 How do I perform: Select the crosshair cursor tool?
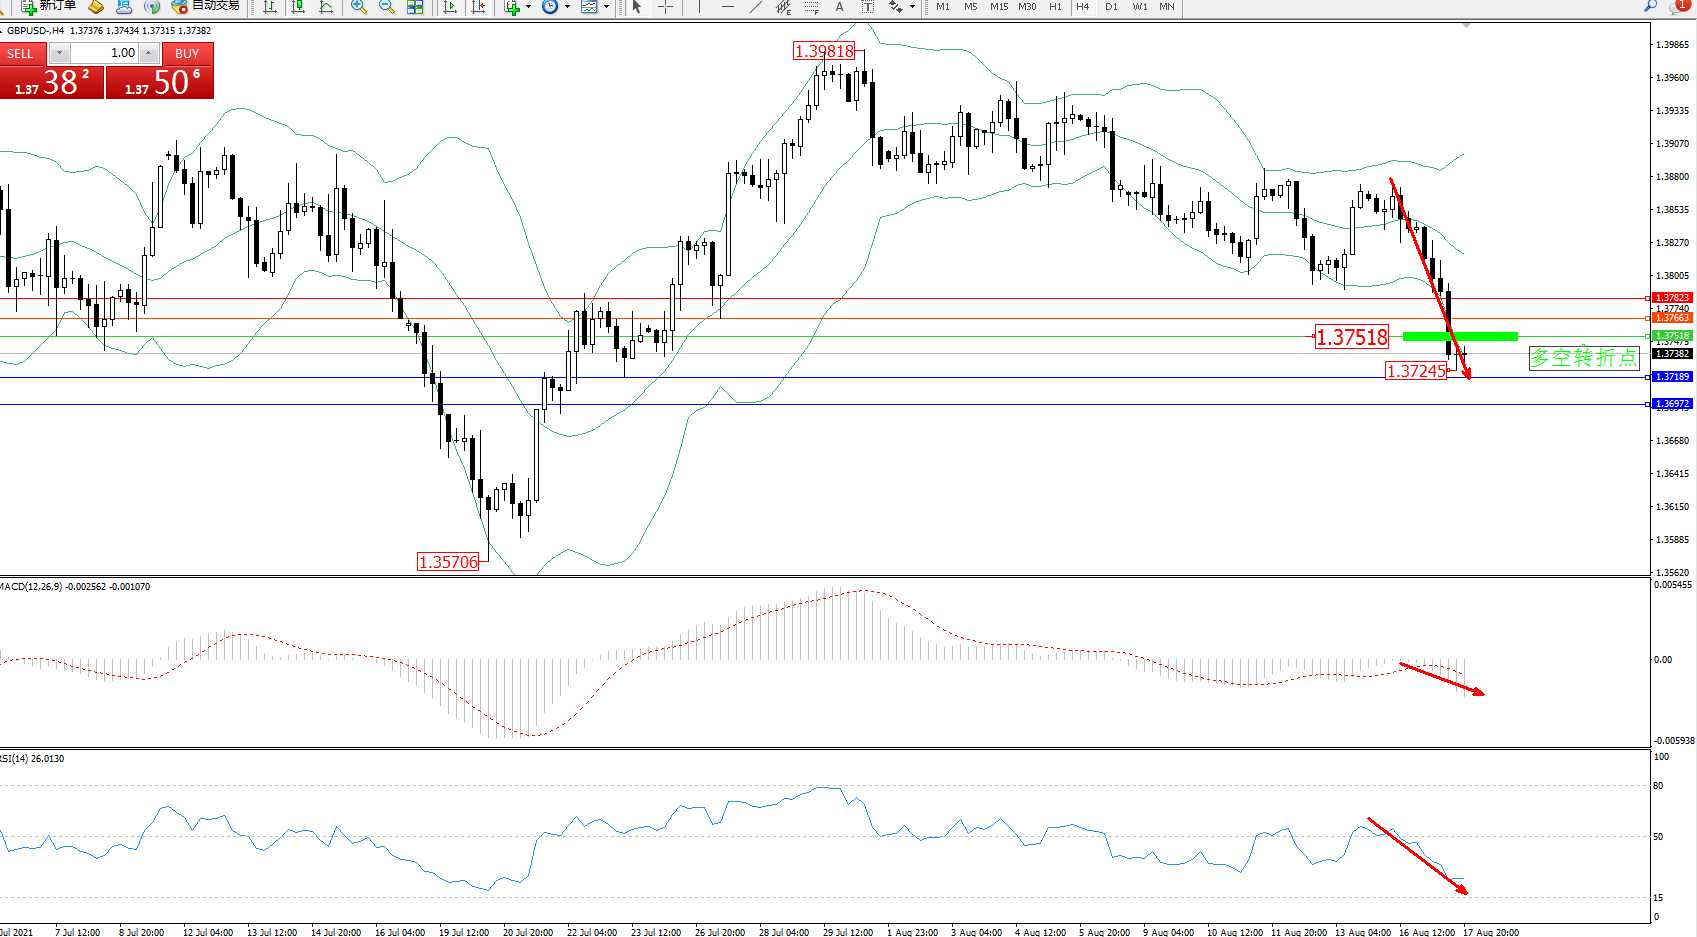665,7
